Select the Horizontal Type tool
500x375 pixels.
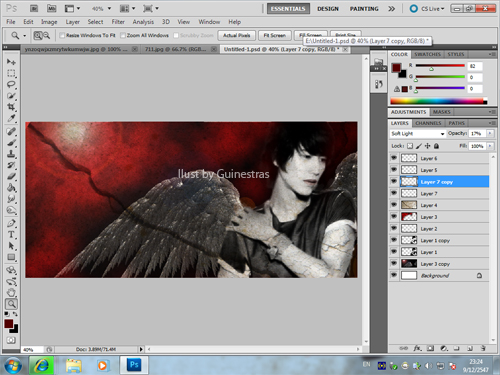click(x=11, y=235)
